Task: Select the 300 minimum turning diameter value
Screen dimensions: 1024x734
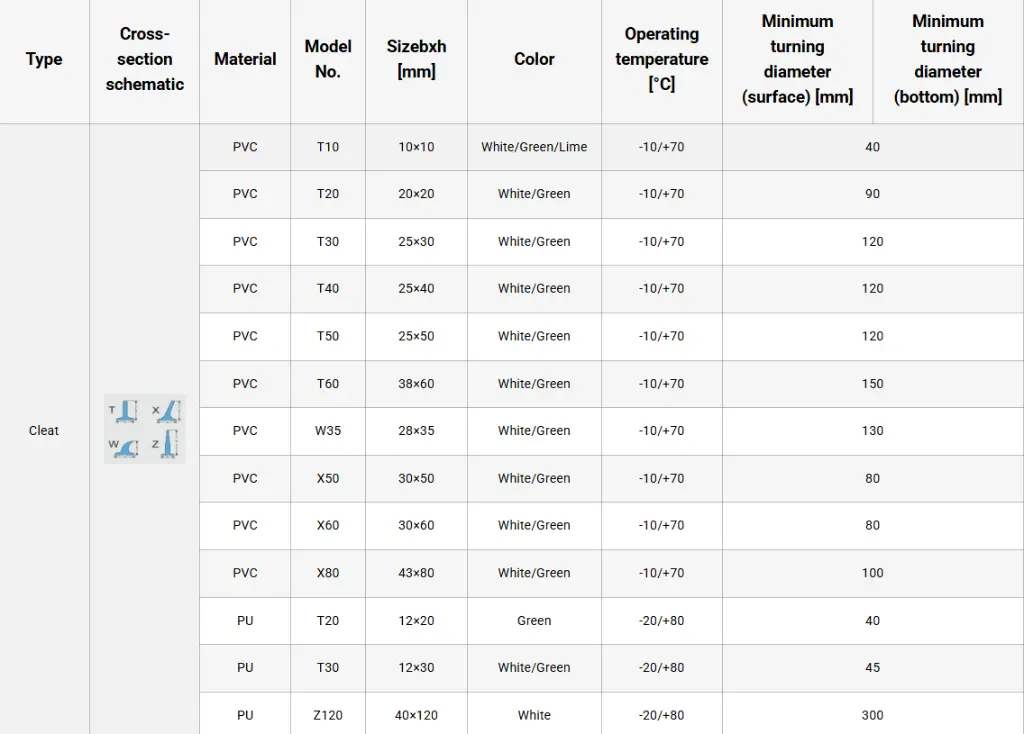Action: pyautogui.click(x=872, y=715)
